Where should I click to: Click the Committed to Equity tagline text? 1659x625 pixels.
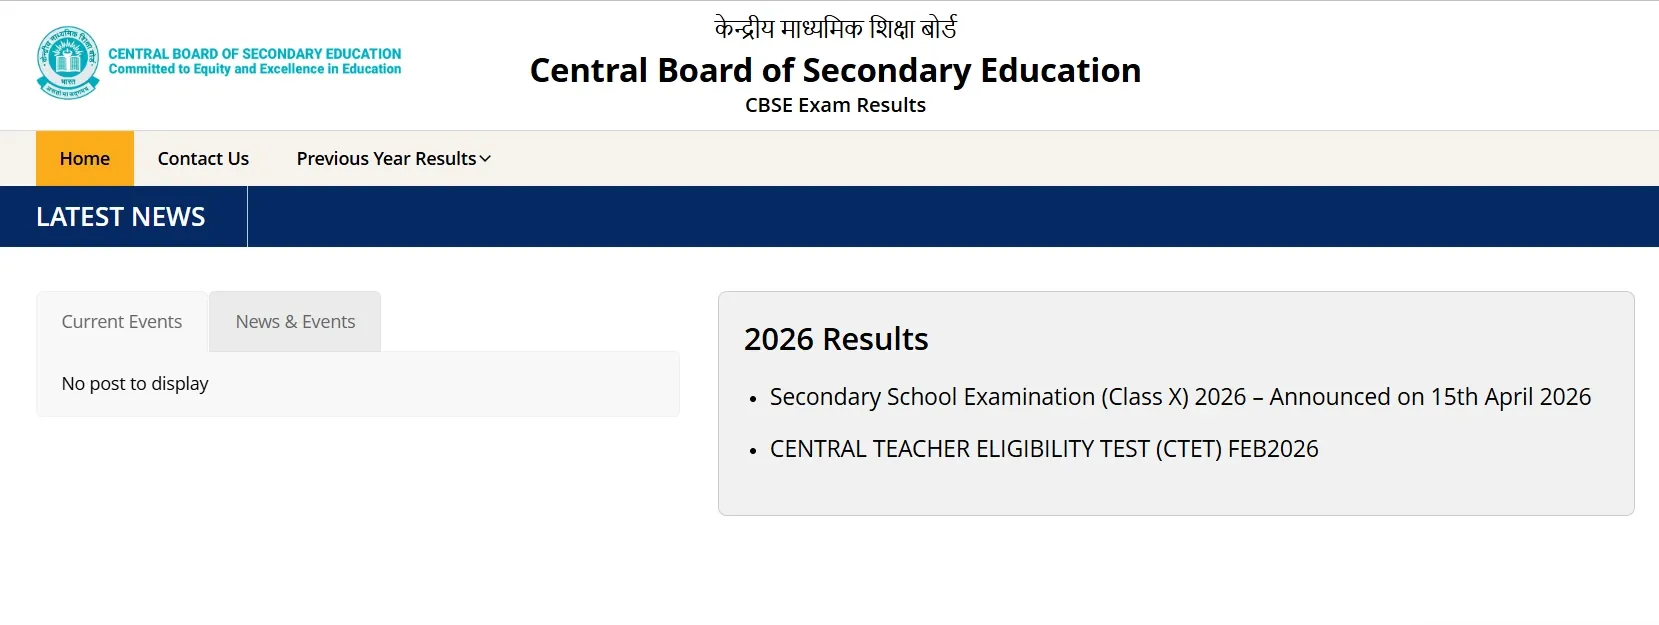click(x=255, y=69)
